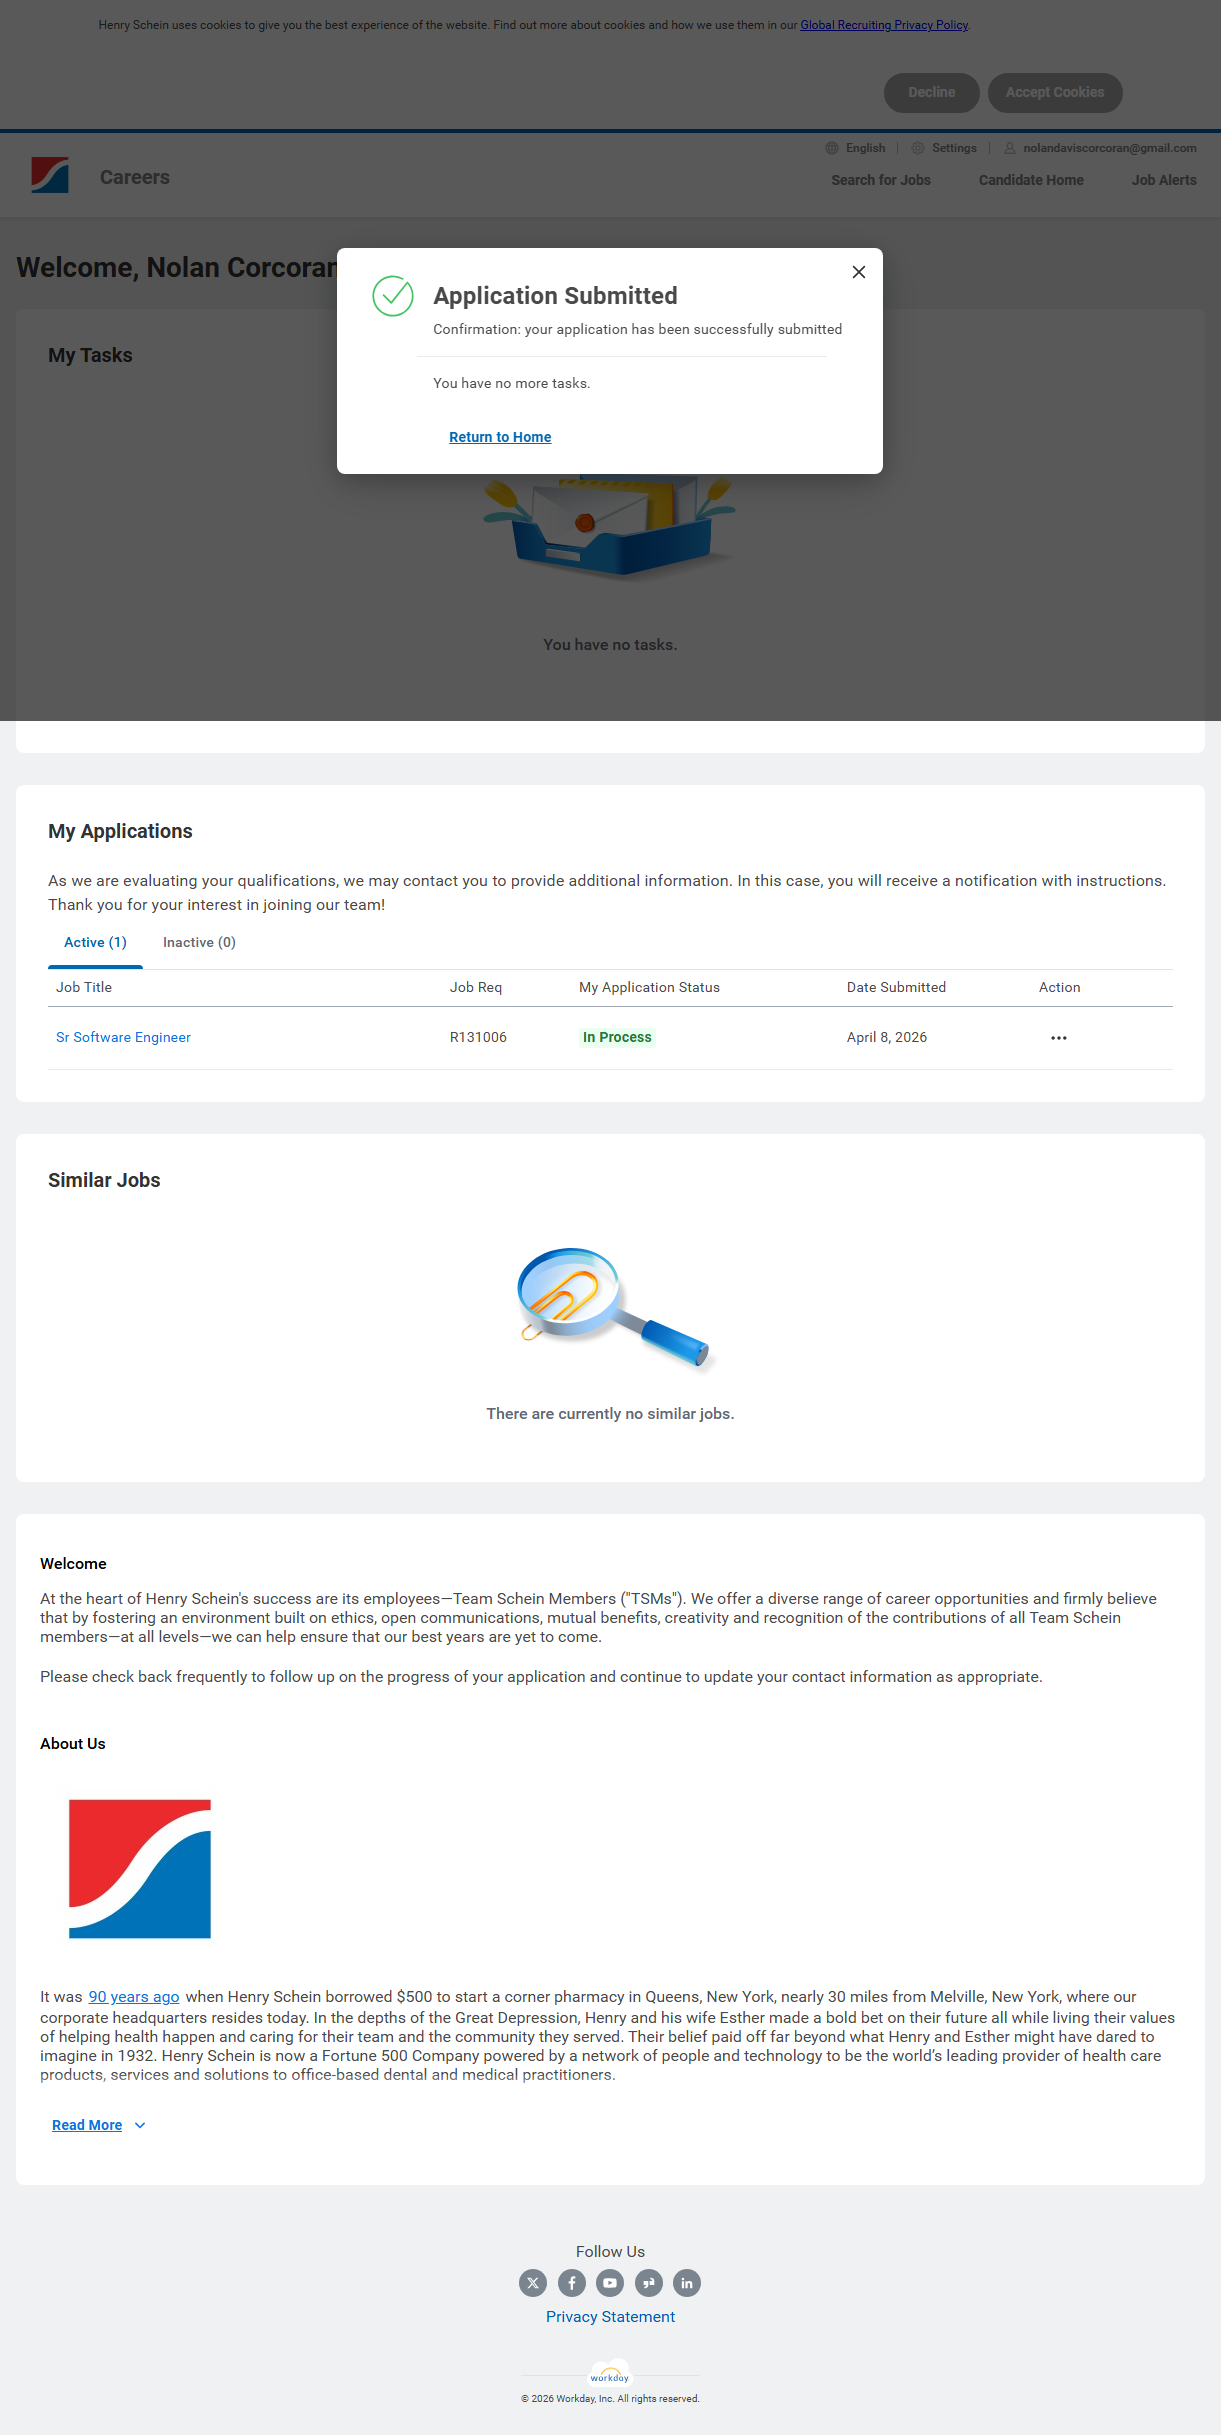
Task: Open the YouTube social icon
Action: (x=610, y=2283)
